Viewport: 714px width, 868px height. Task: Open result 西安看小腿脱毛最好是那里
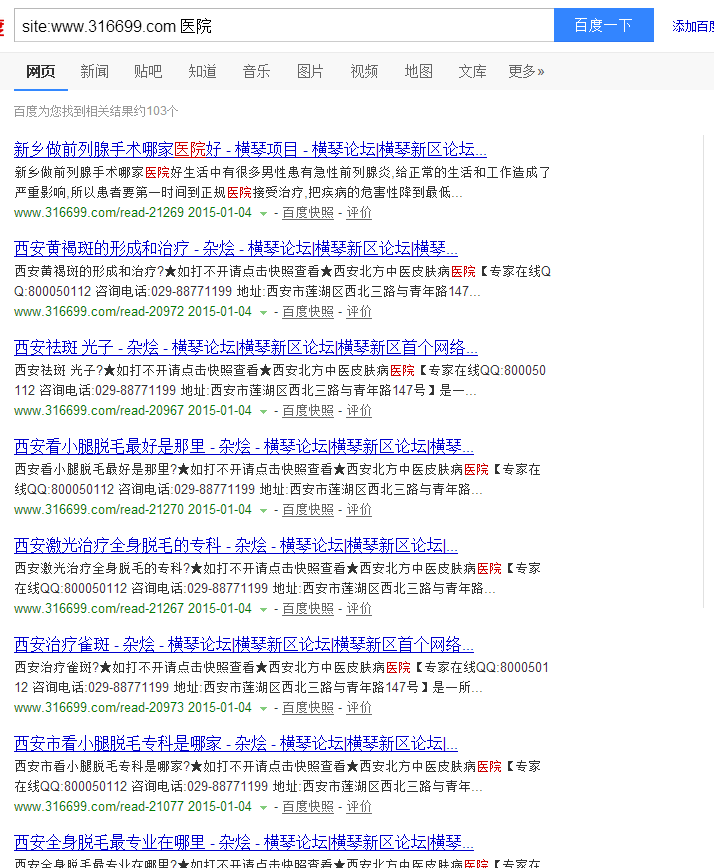(244, 446)
